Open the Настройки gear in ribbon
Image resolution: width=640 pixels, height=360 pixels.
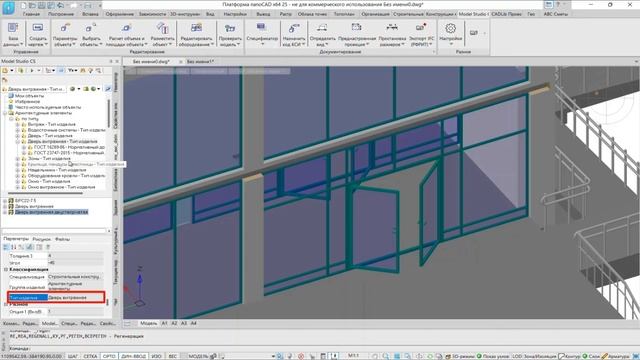coord(451,34)
